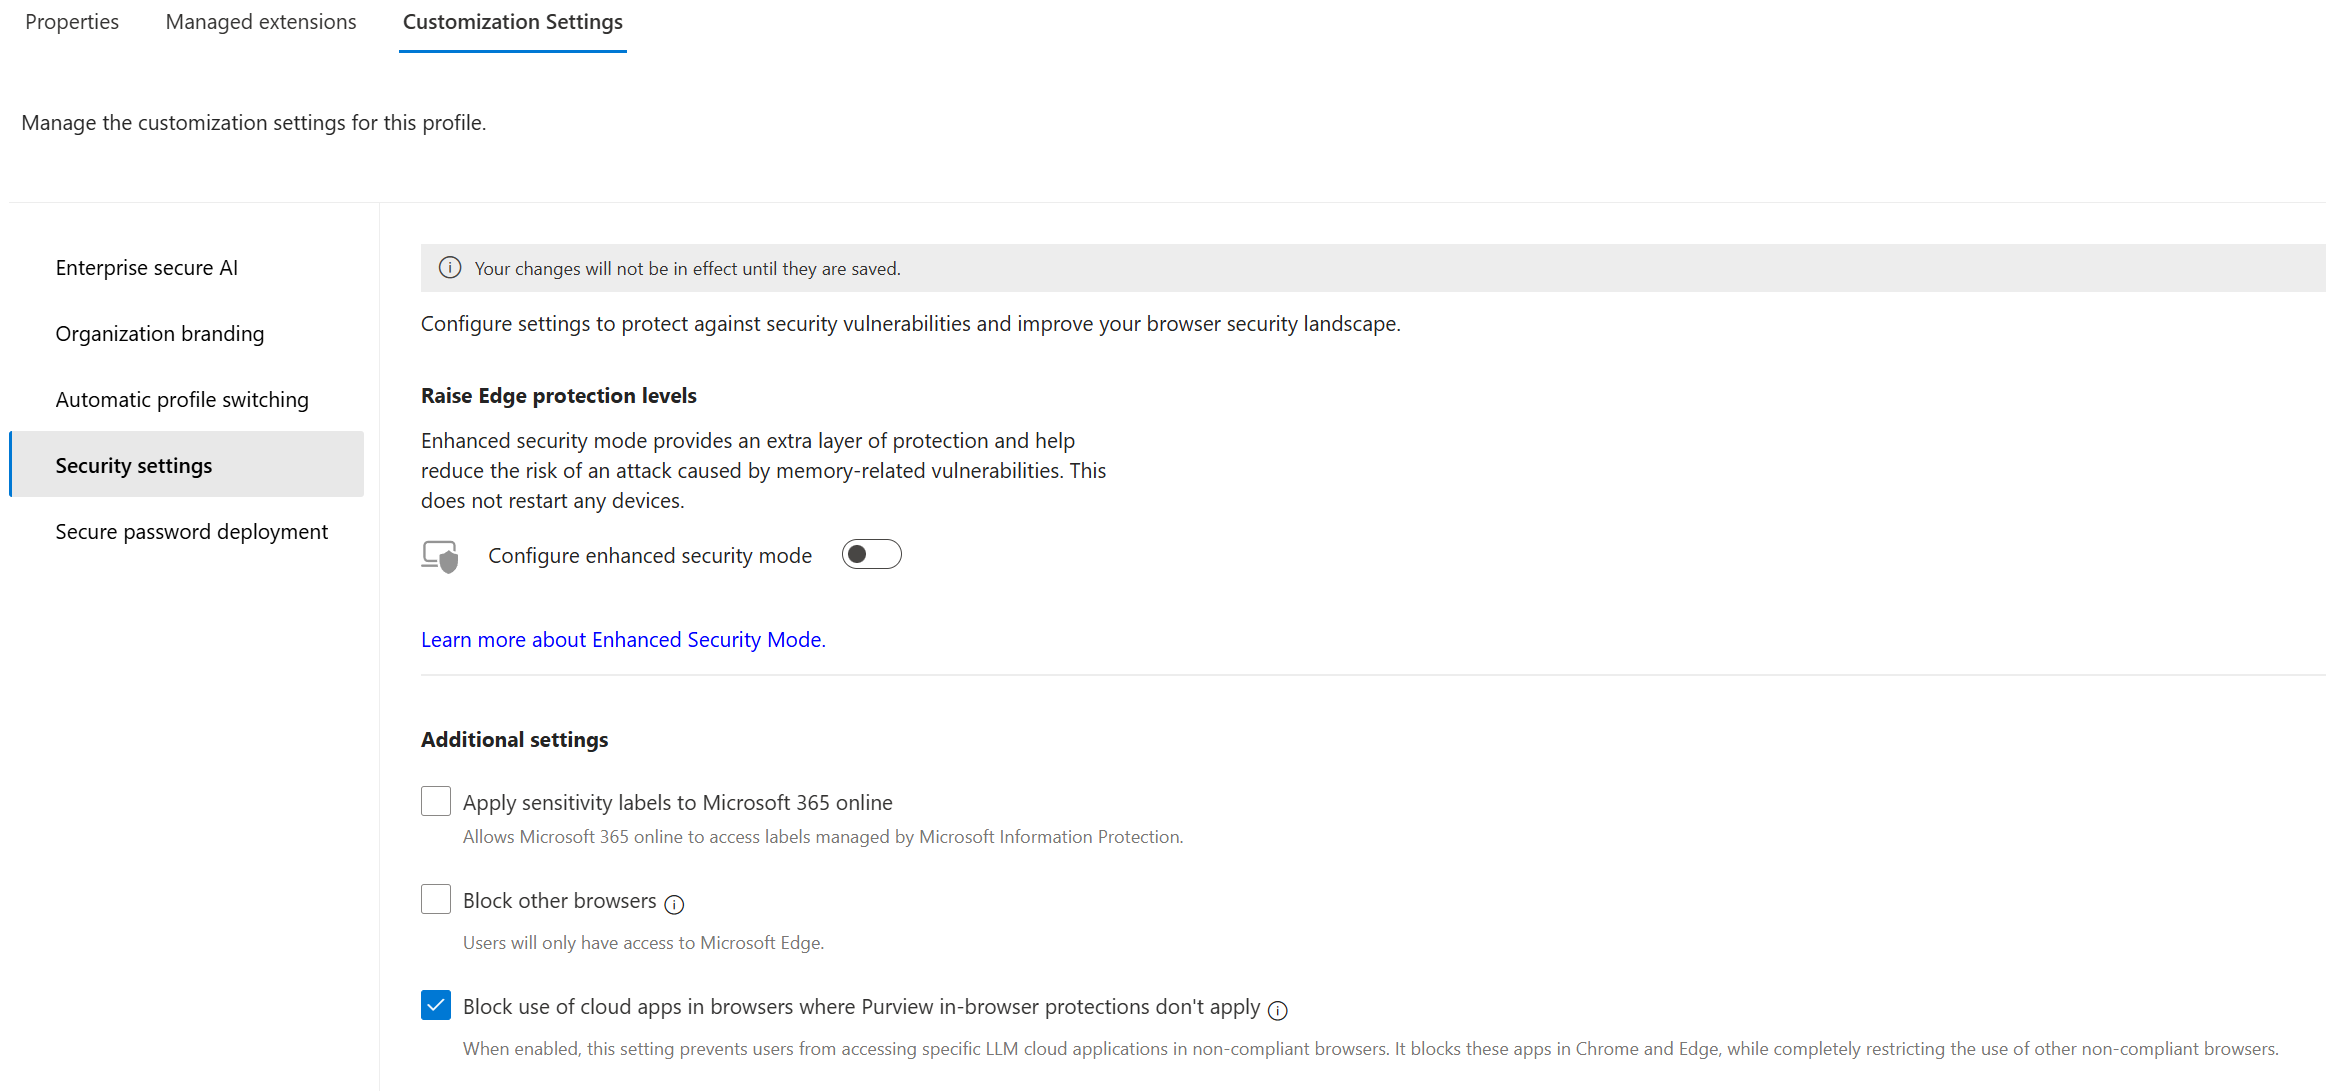
Task: Click the info icon in the unsaved changes banner
Action: pyautogui.click(x=450, y=268)
